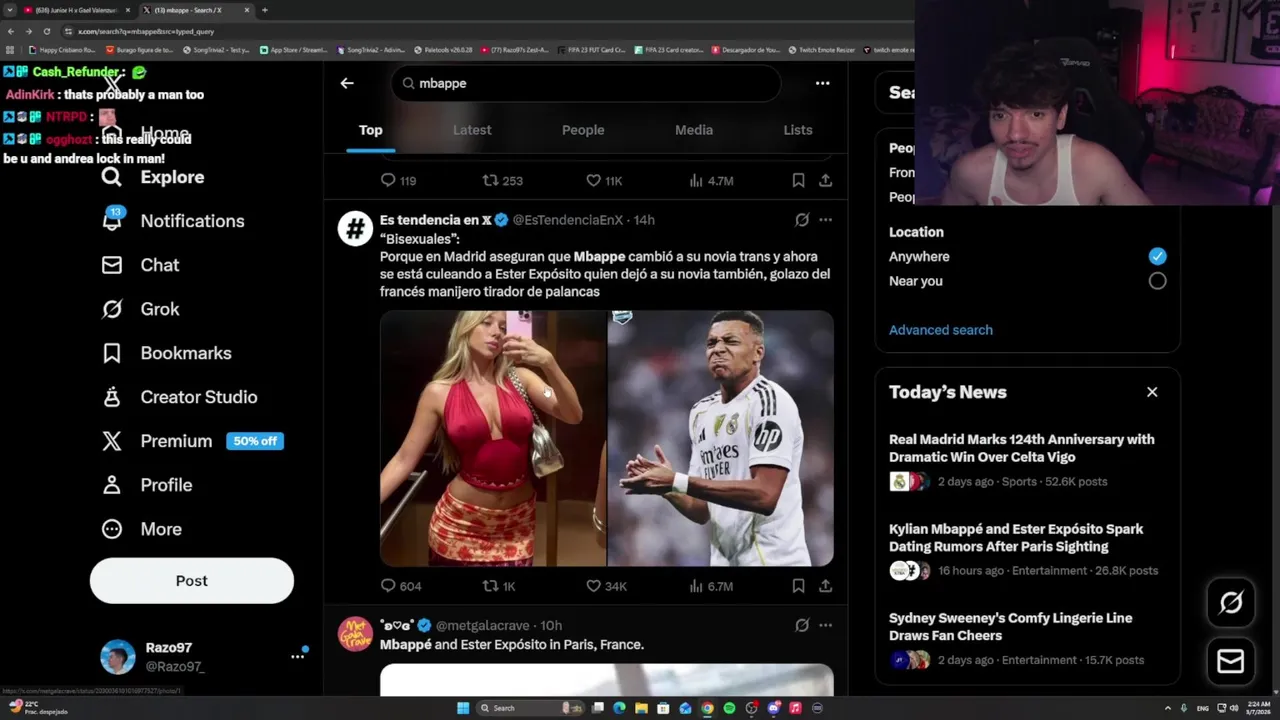
Task: Close the Today's News panel
Action: (x=1152, y=392)
